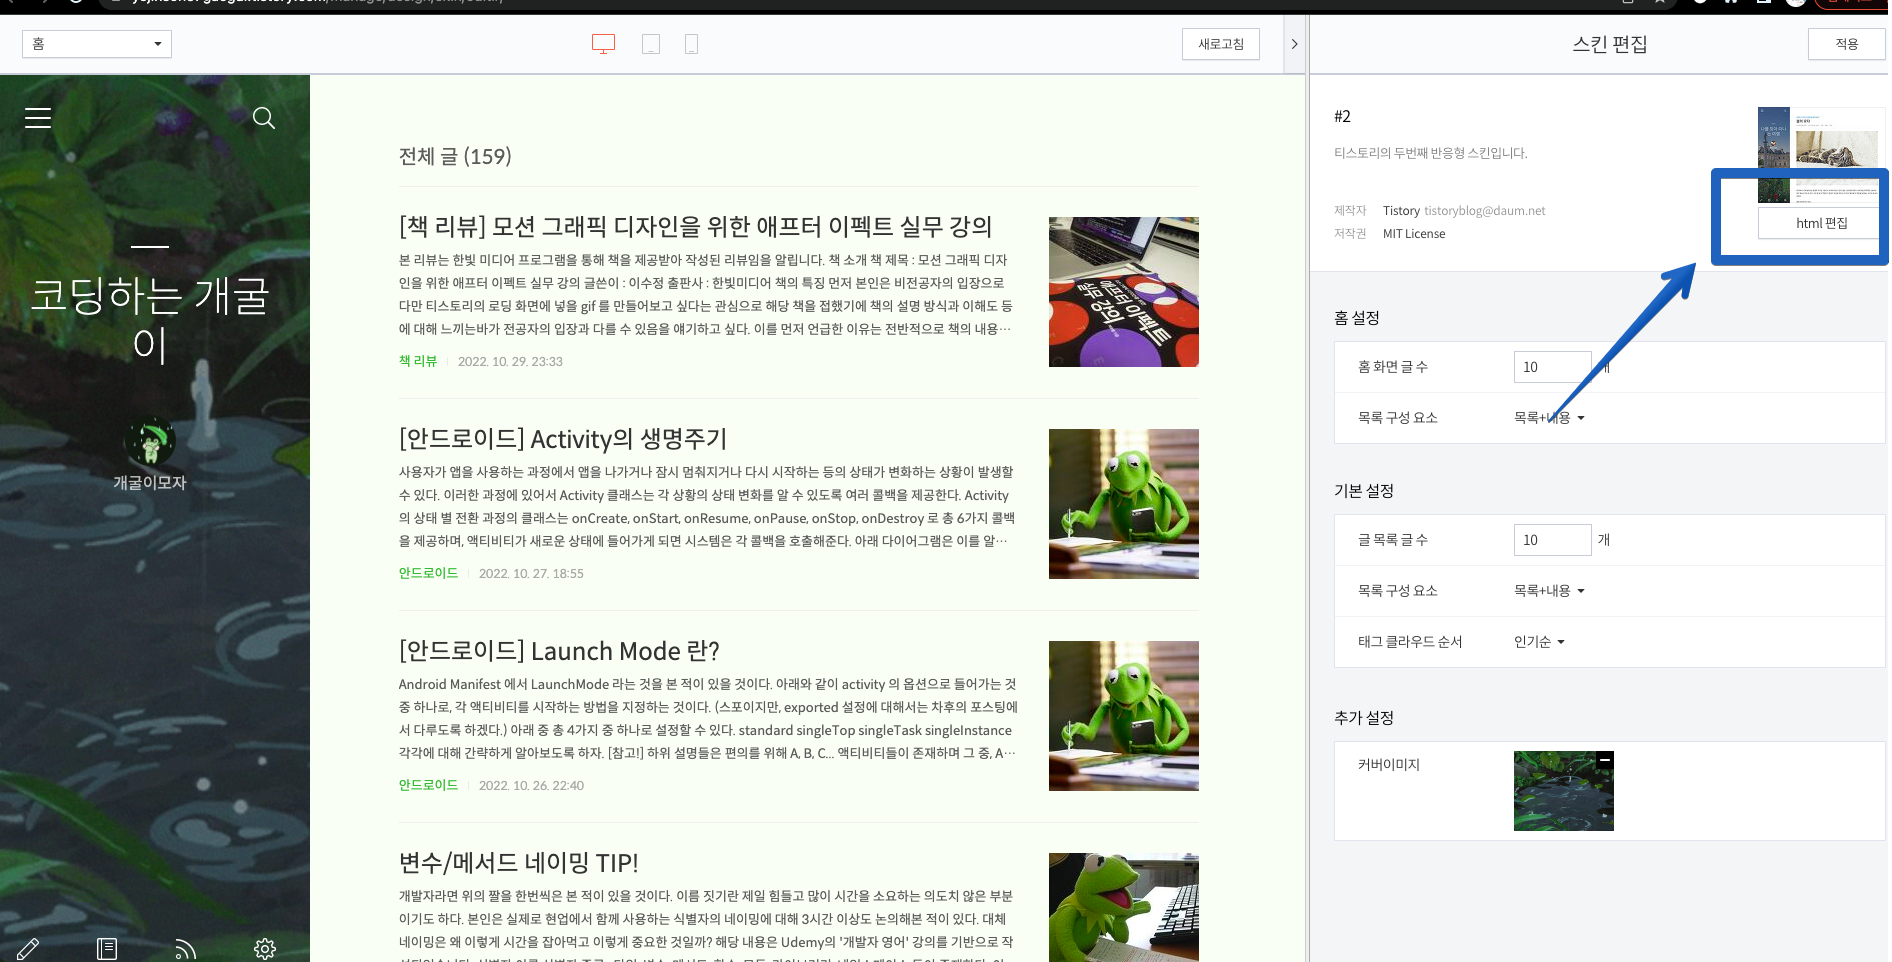Open post 변수/메서드 네이밍 TIP!

tap(518, 863)
